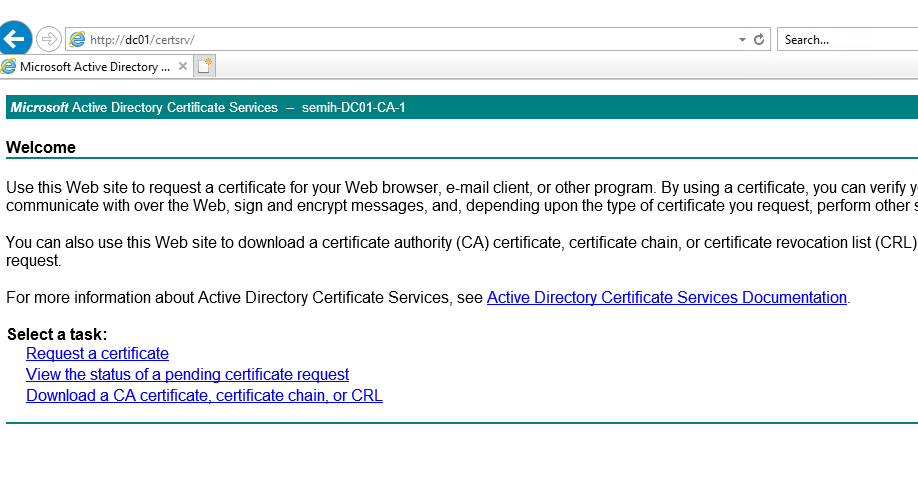Click the 'Select a task:' label

tap(57, 334)
